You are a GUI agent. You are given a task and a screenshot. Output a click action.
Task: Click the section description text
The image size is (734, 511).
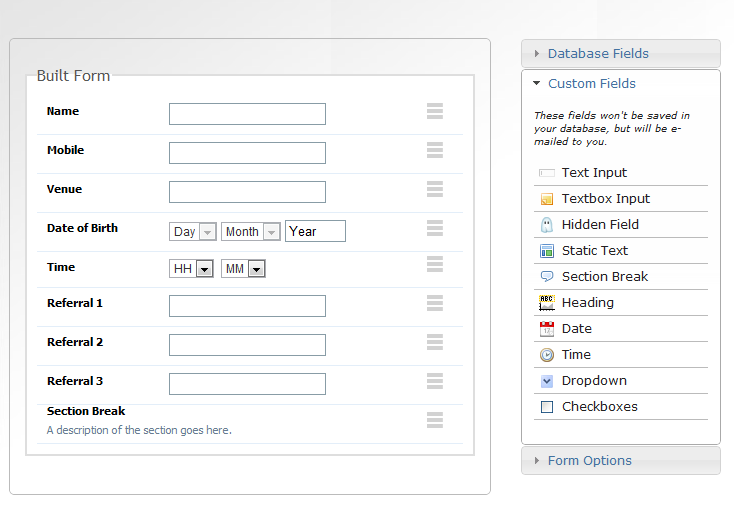point(139,430)
